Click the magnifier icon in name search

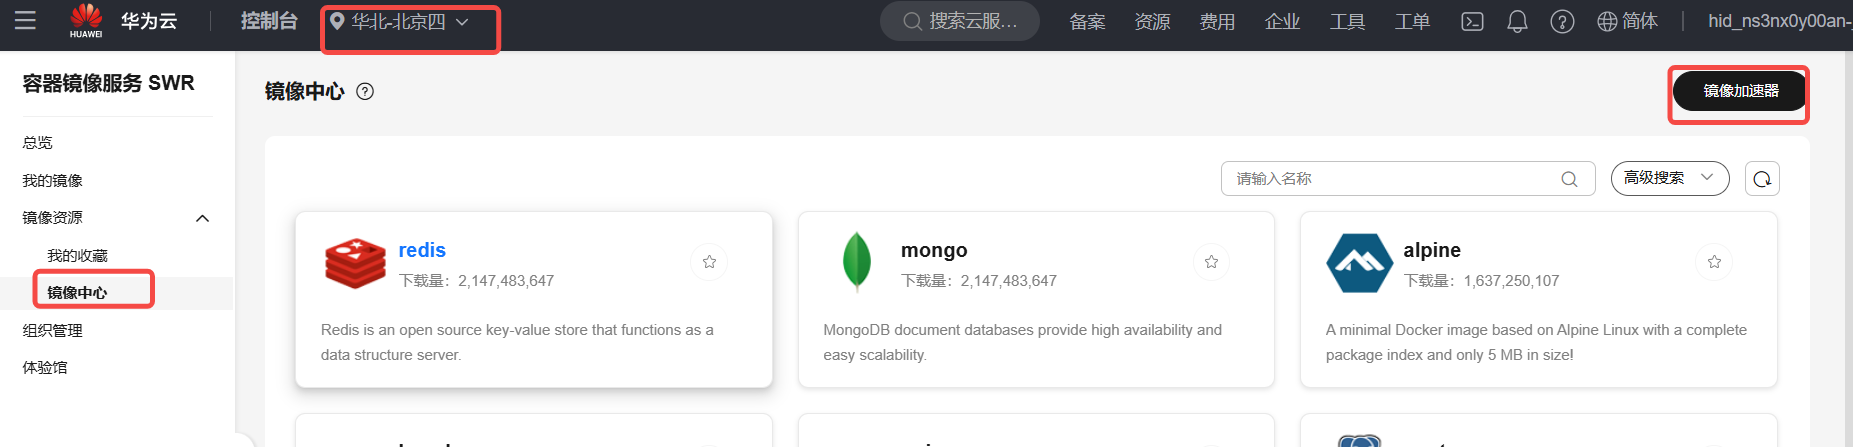(1569, 179)
